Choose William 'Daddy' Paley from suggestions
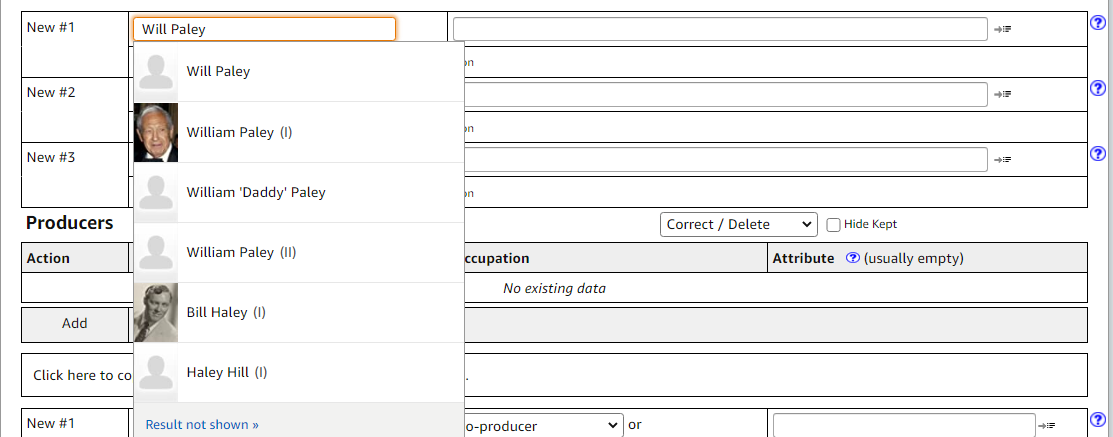This screenshot has width=1113, height=437. click(256, 192)
